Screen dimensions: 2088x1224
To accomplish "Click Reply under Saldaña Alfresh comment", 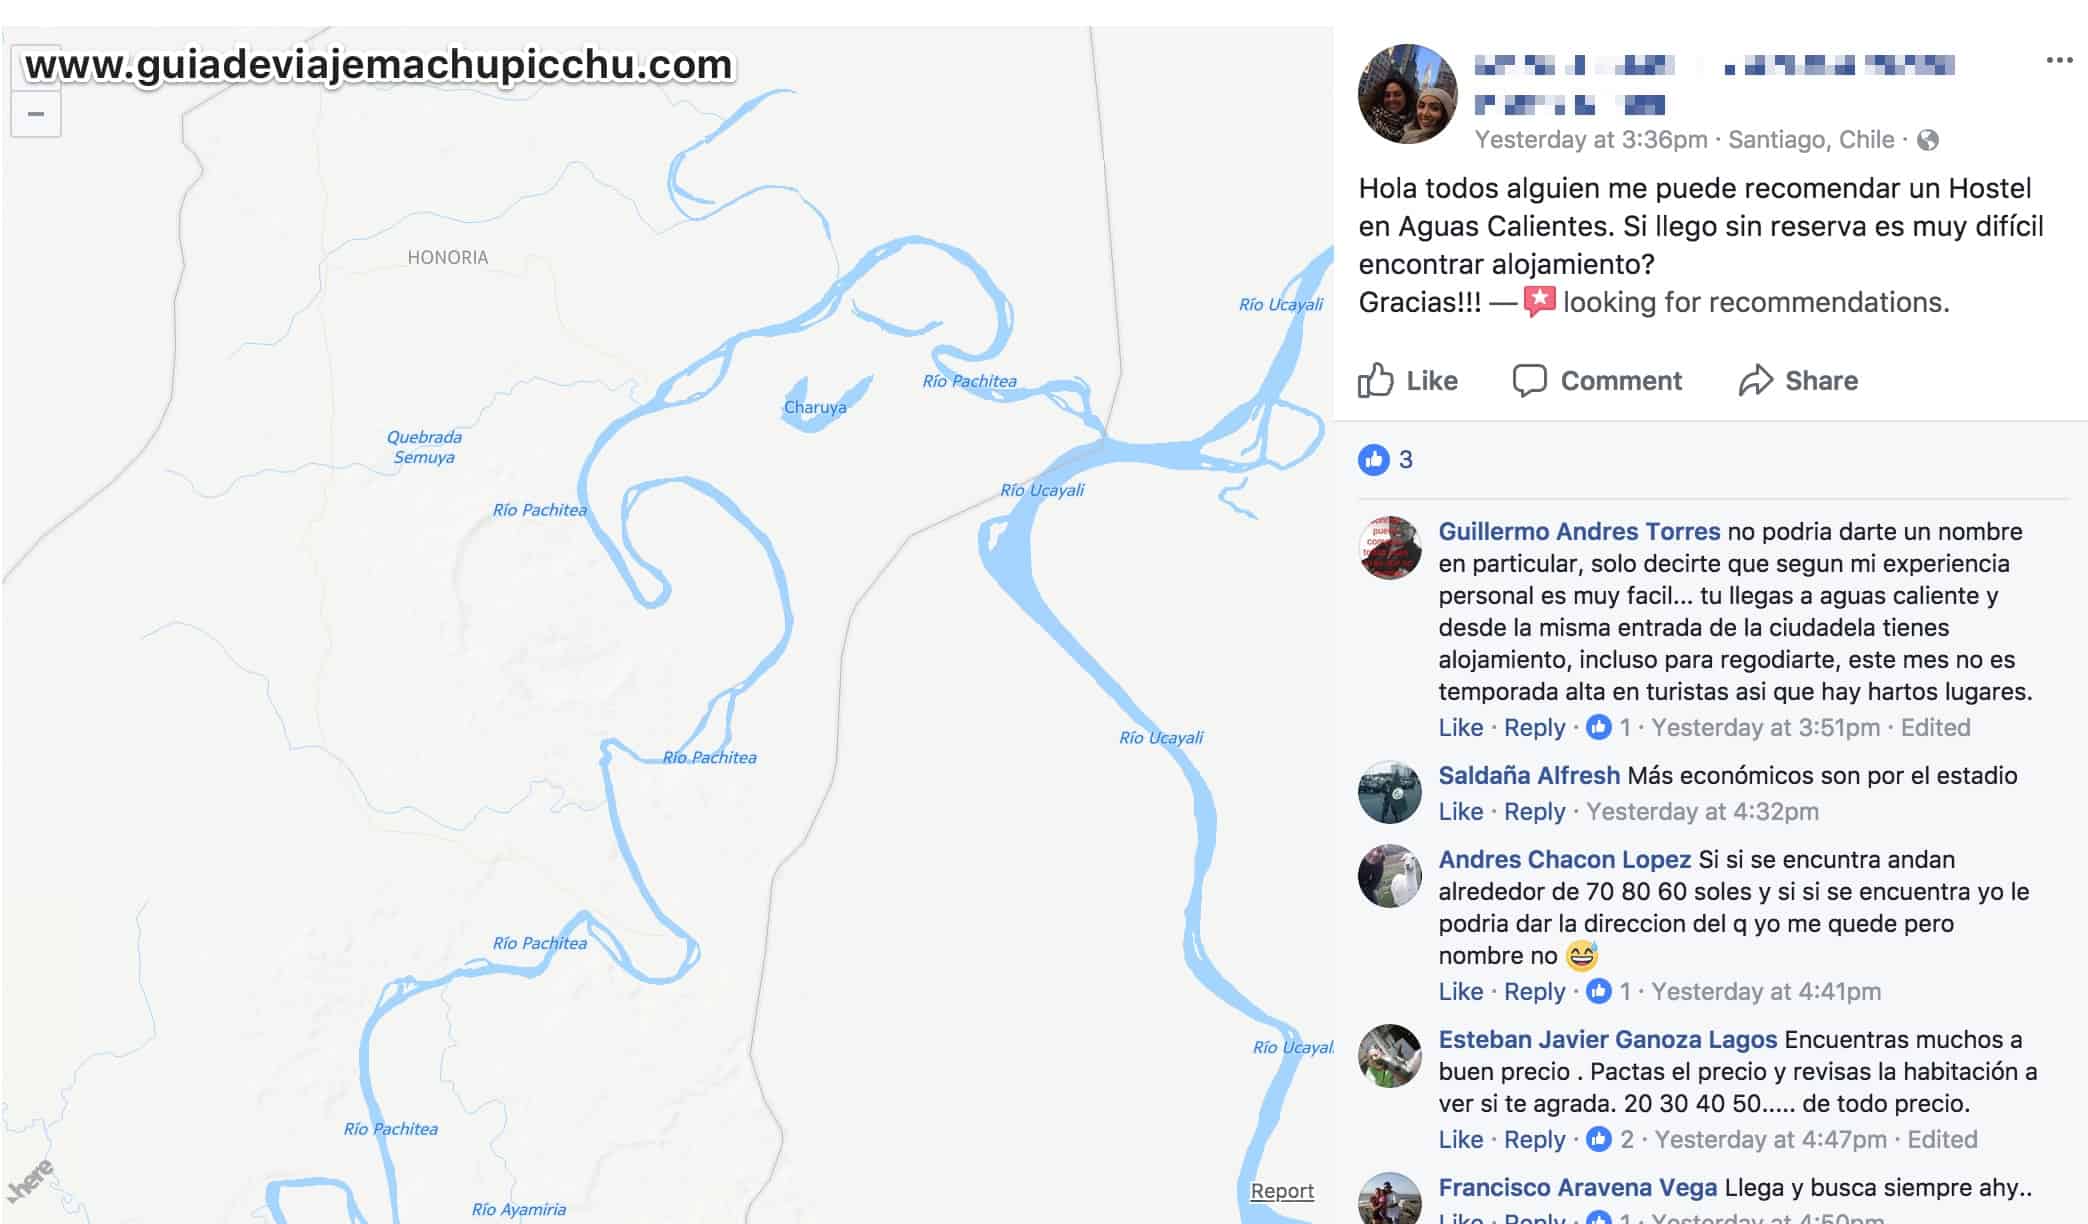I will (x=1534, y=811).
